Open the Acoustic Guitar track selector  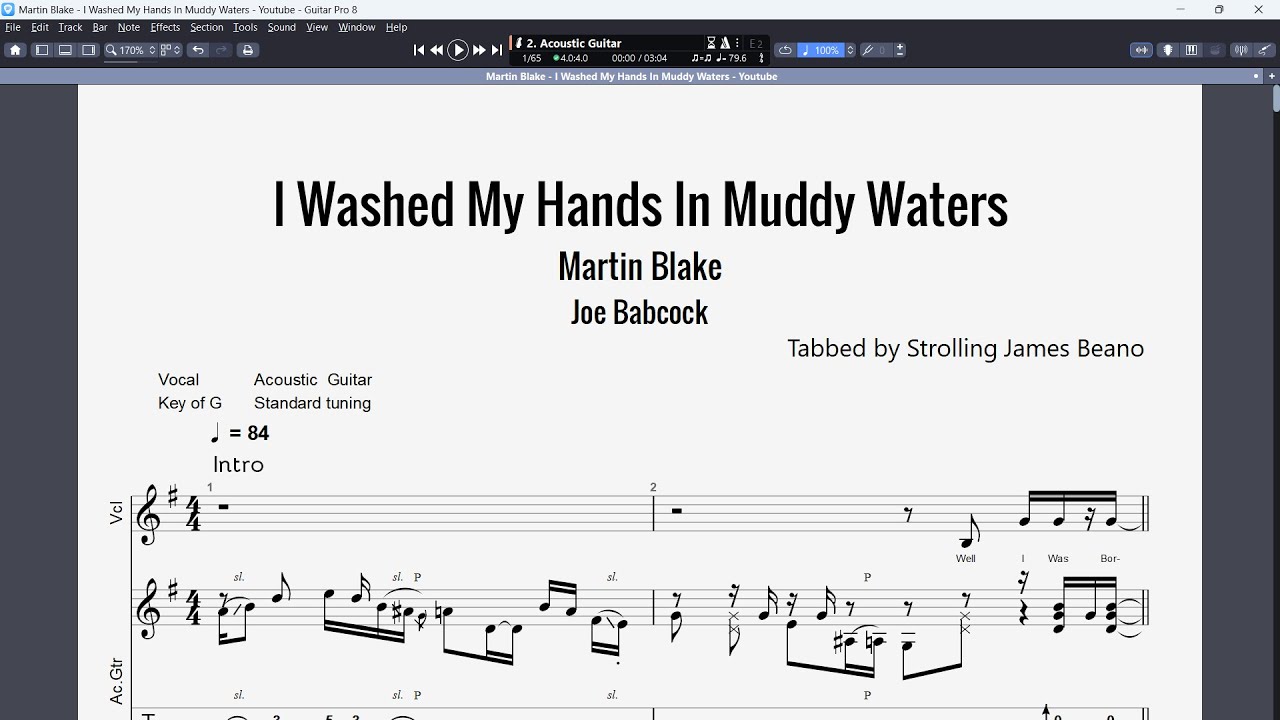(x=575, y=43)
